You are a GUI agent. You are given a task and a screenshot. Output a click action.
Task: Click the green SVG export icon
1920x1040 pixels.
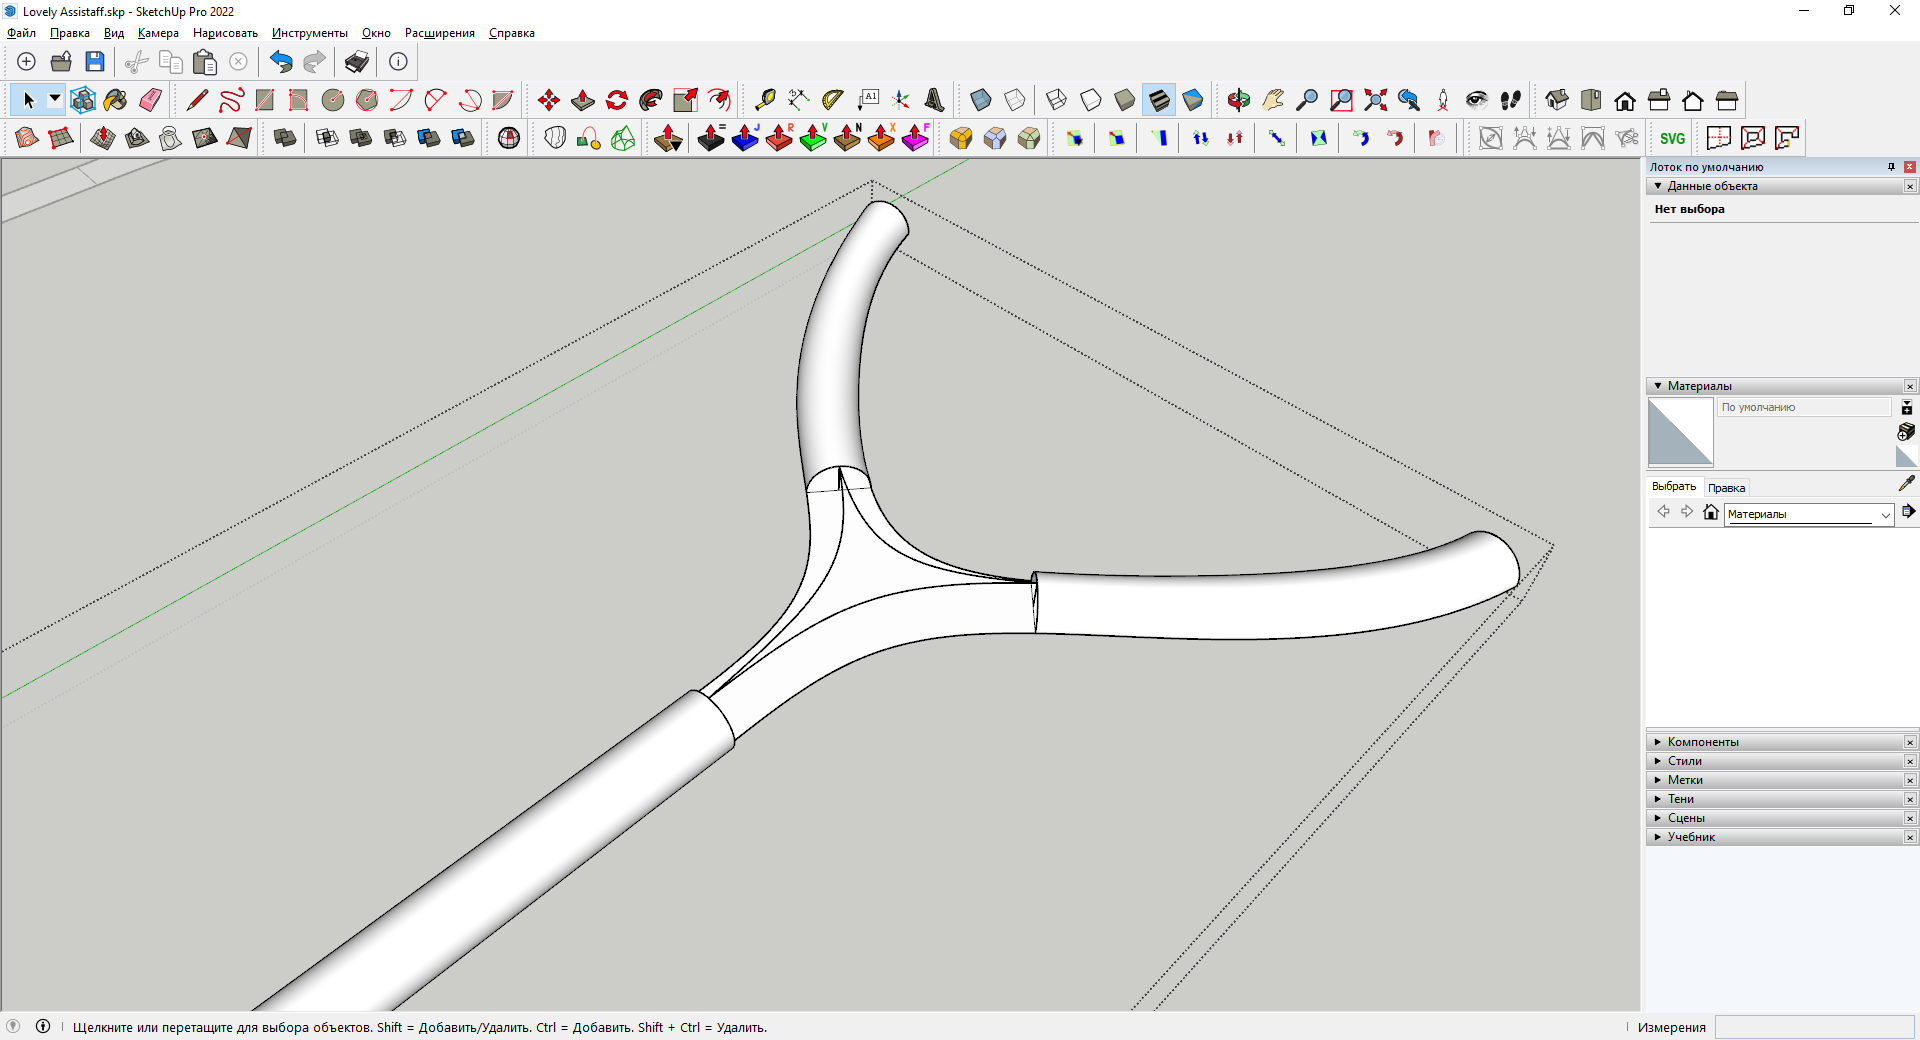[1672, 139]
